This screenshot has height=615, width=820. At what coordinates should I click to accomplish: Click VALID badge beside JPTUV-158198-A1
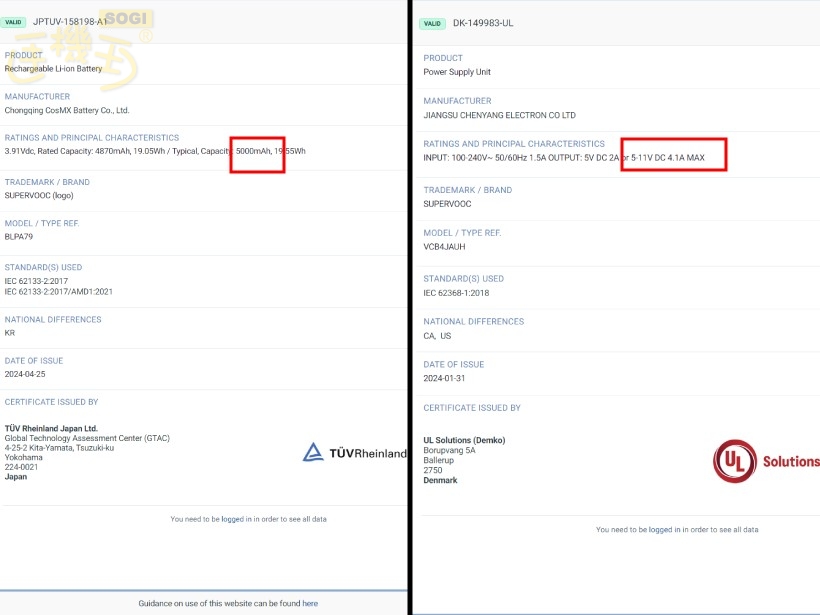point(14,21)
